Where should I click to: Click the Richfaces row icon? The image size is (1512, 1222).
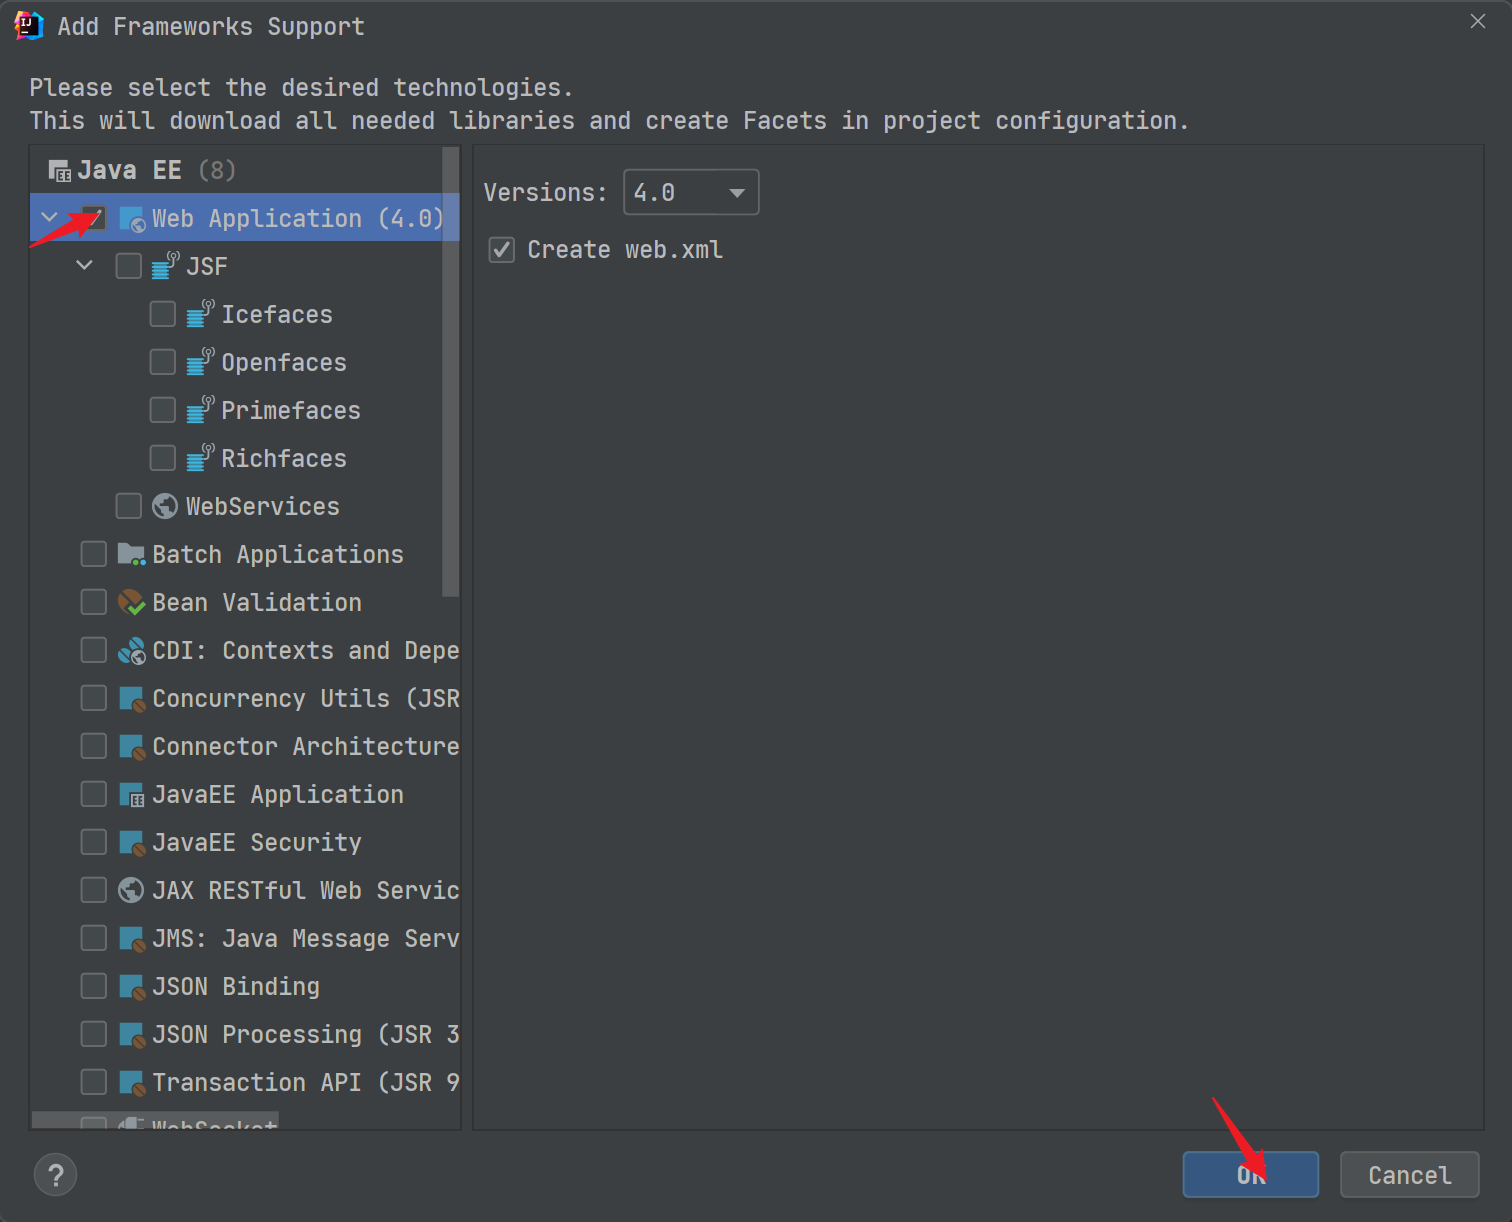pyautogui.click(x=200, y=458)
